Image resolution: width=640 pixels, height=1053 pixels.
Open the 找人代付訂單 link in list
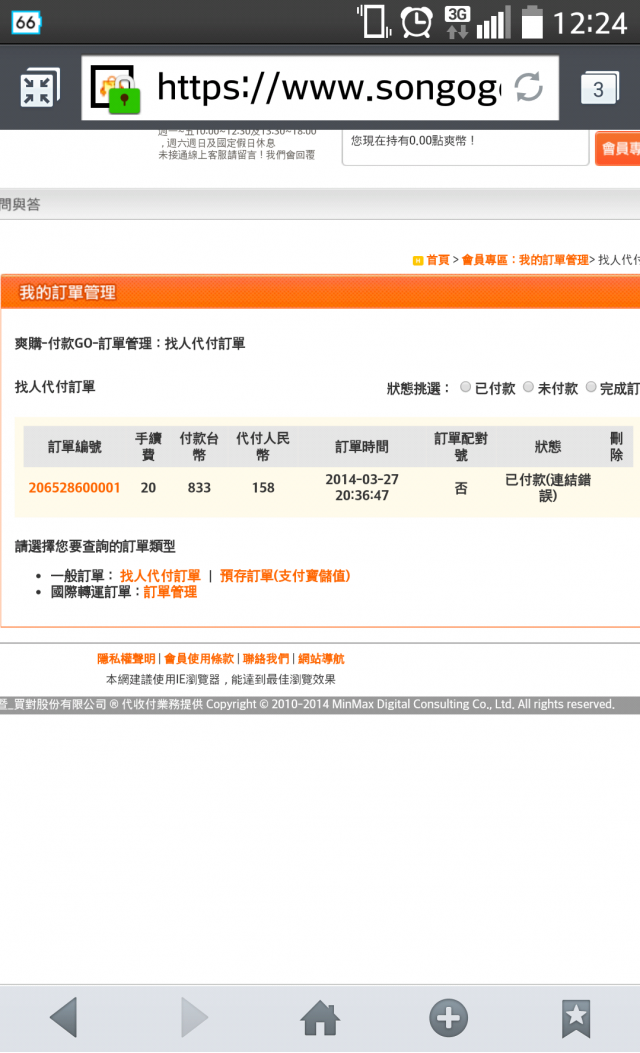coord(160,576)
